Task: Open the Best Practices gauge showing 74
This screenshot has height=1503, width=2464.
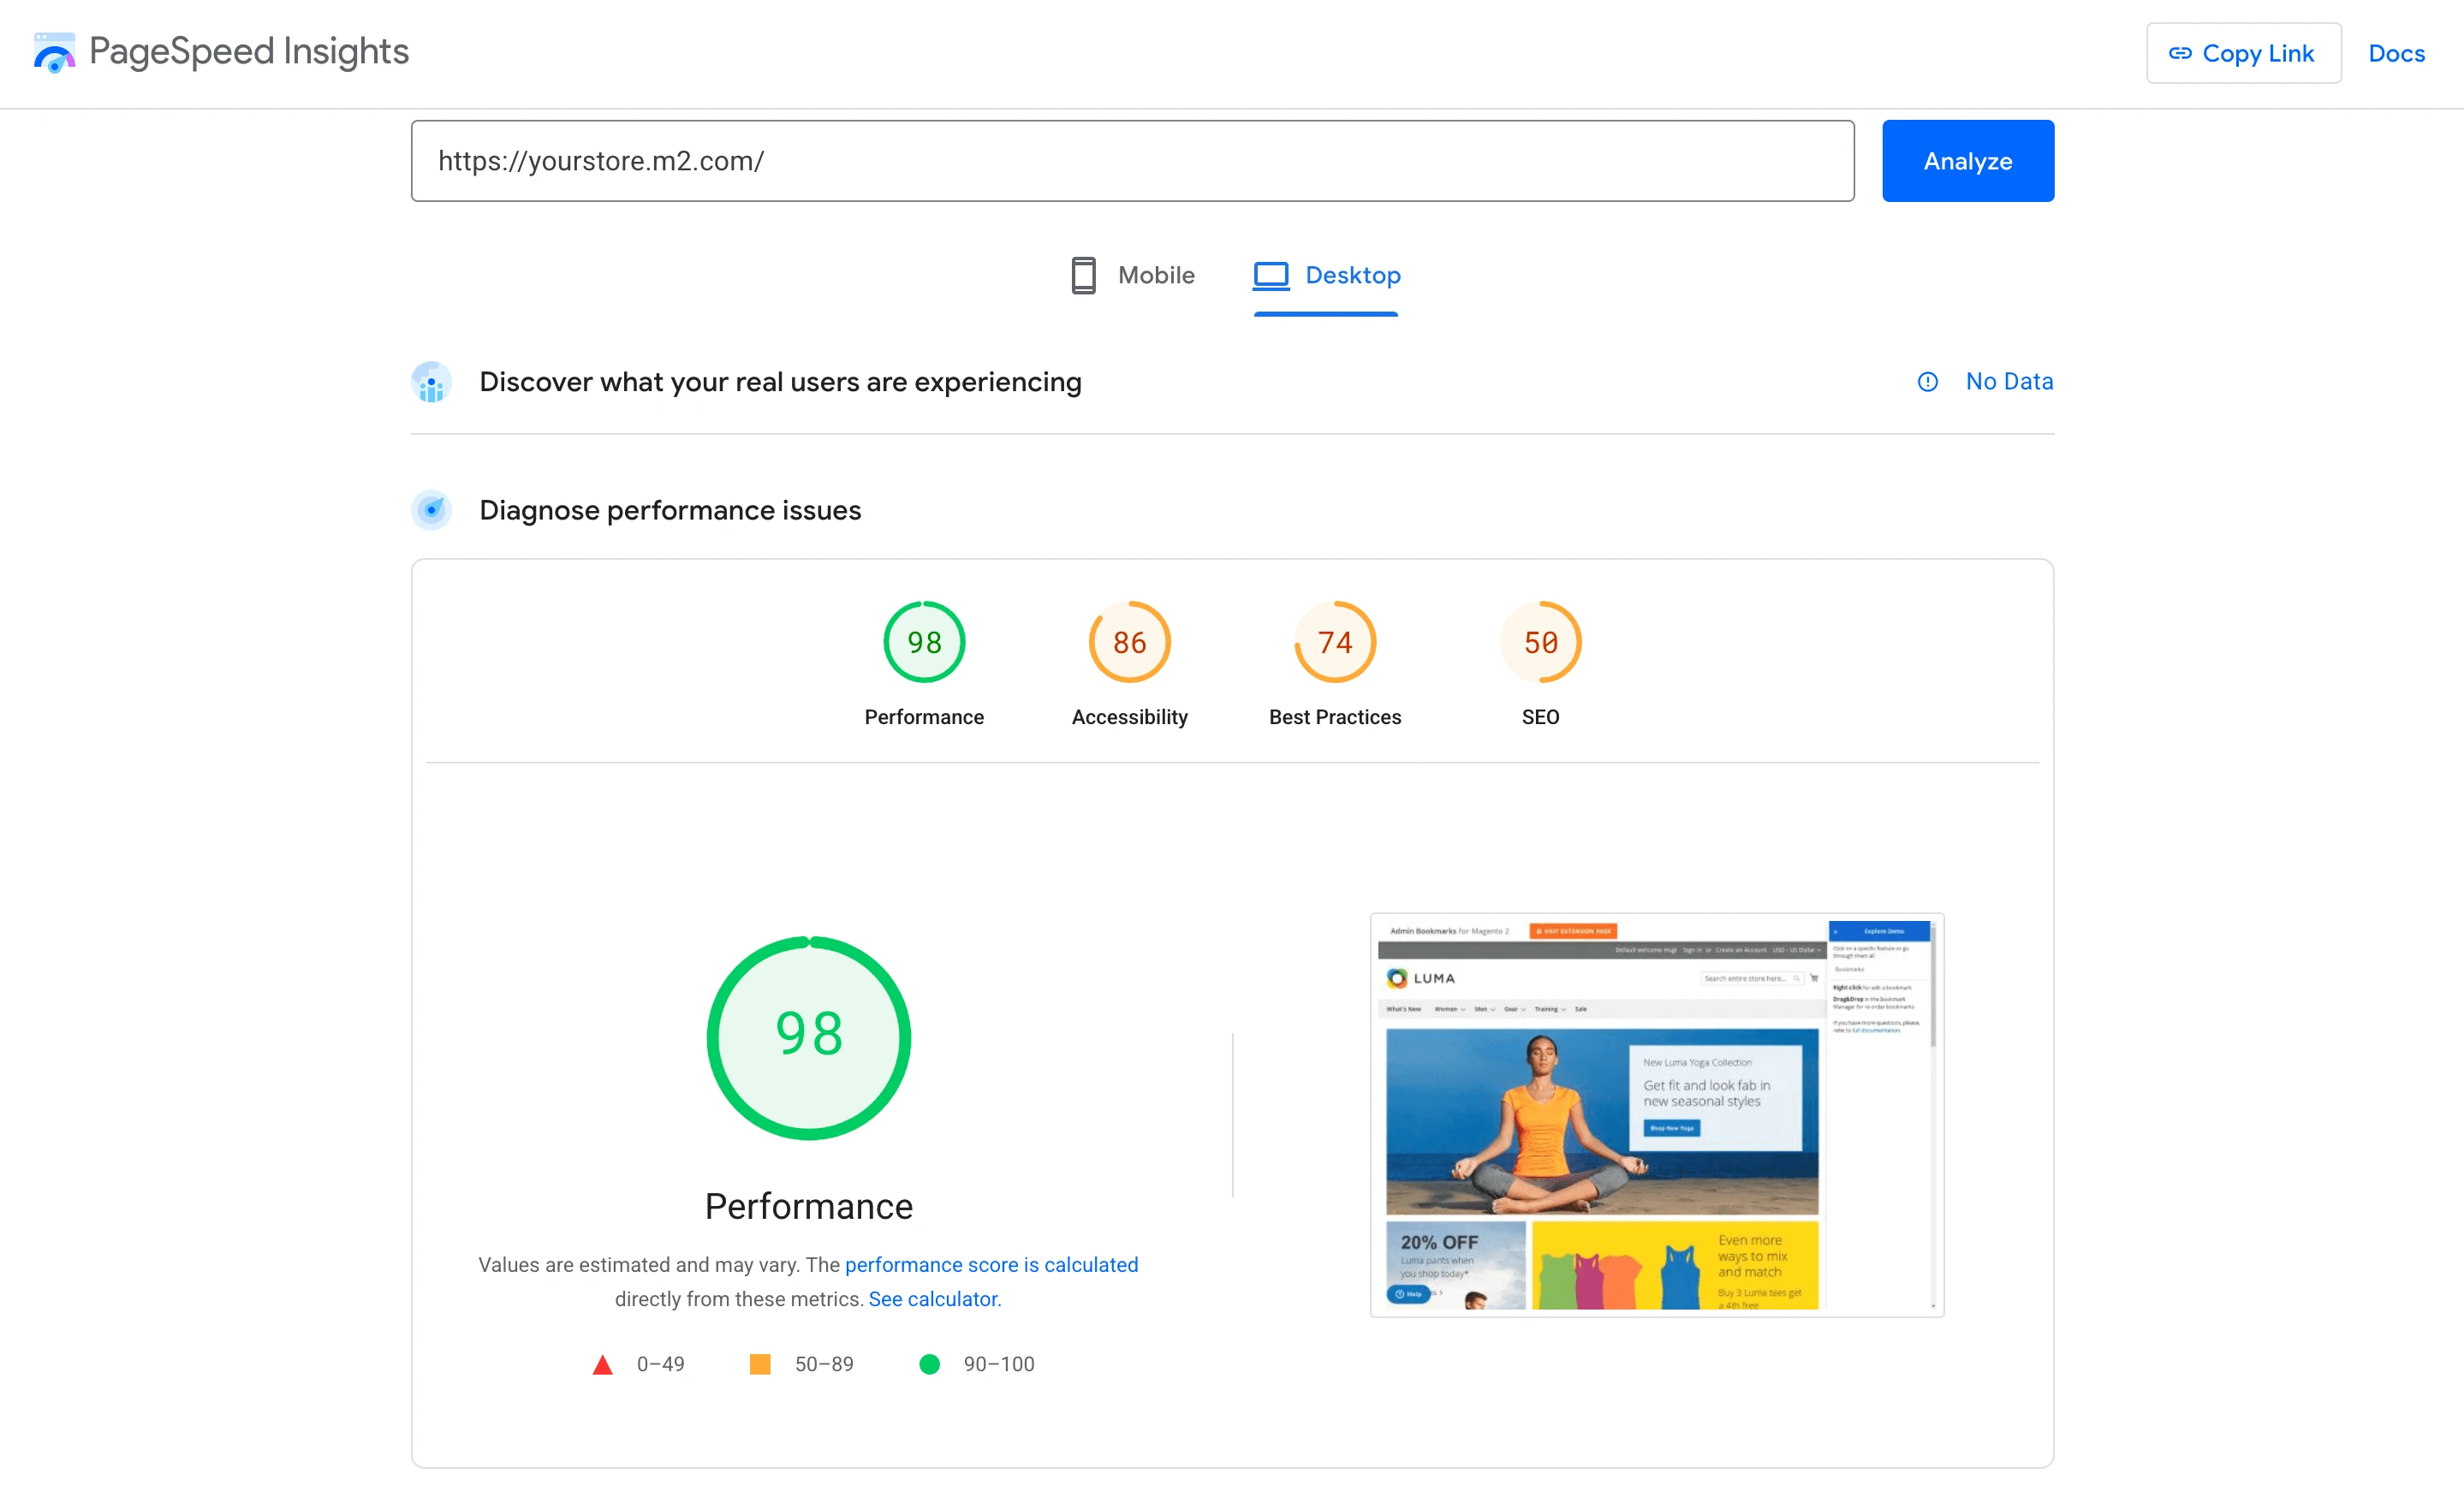Action: pyautogui.click(x=1335, y=641)
